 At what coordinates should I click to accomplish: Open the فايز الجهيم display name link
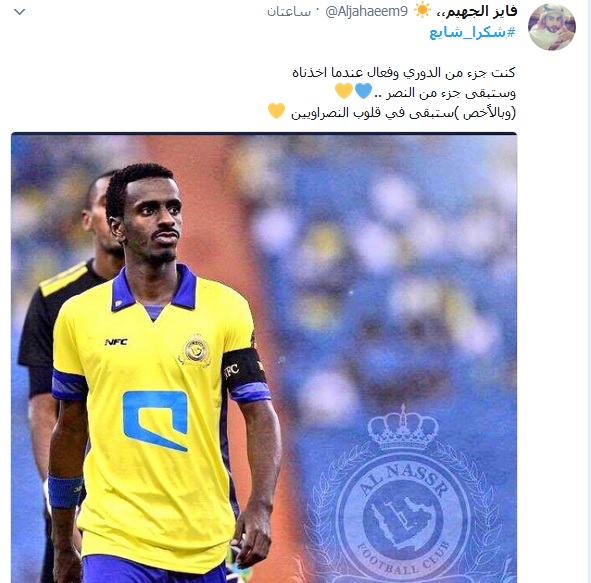[477, 11]
